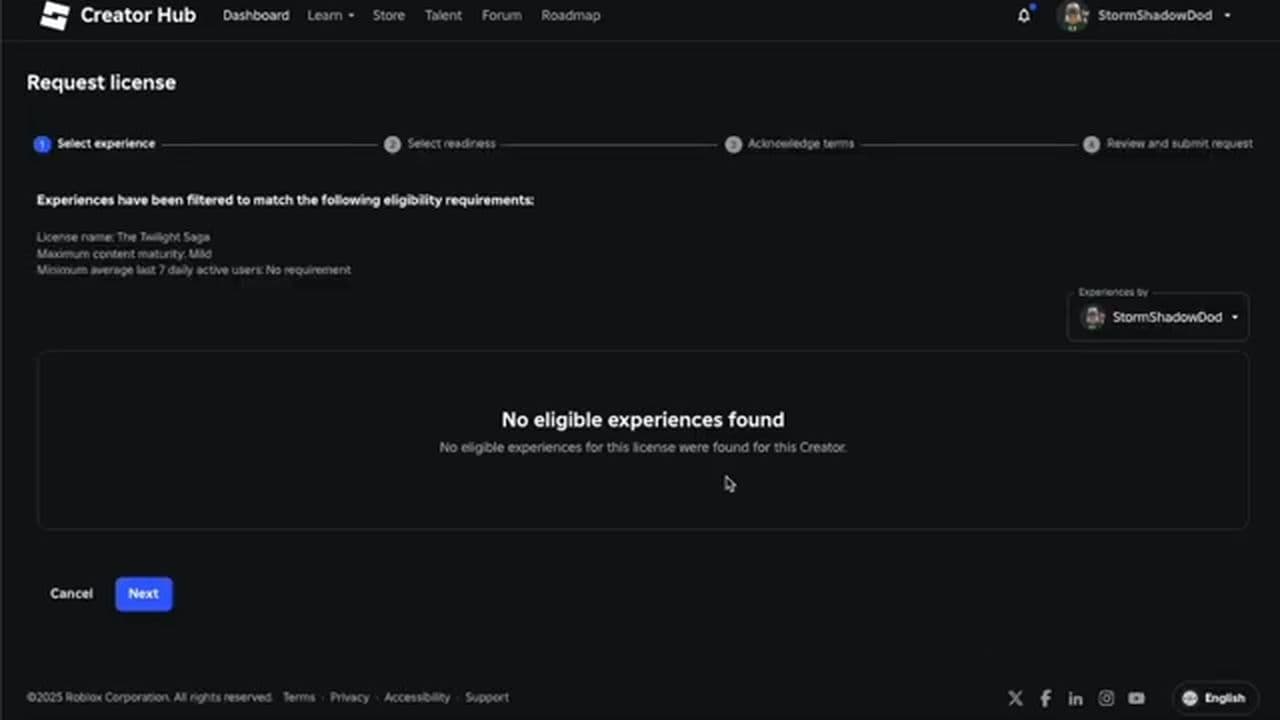Expand the Experiences by creator selector

point(1157,317)
